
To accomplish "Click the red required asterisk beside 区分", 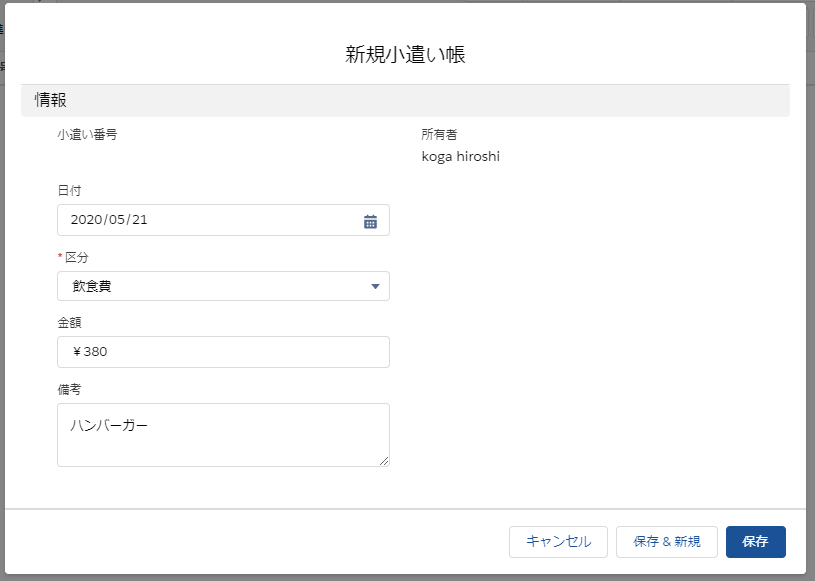I will (60, 257).
